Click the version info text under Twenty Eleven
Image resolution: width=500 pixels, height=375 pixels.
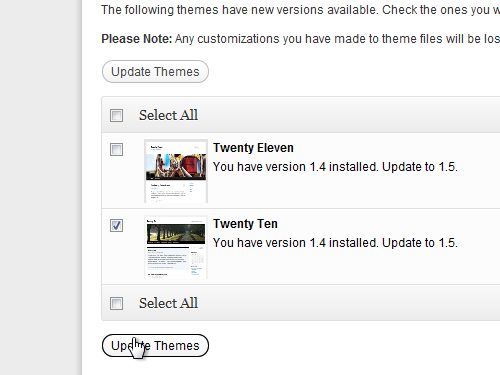coord(335,167)
